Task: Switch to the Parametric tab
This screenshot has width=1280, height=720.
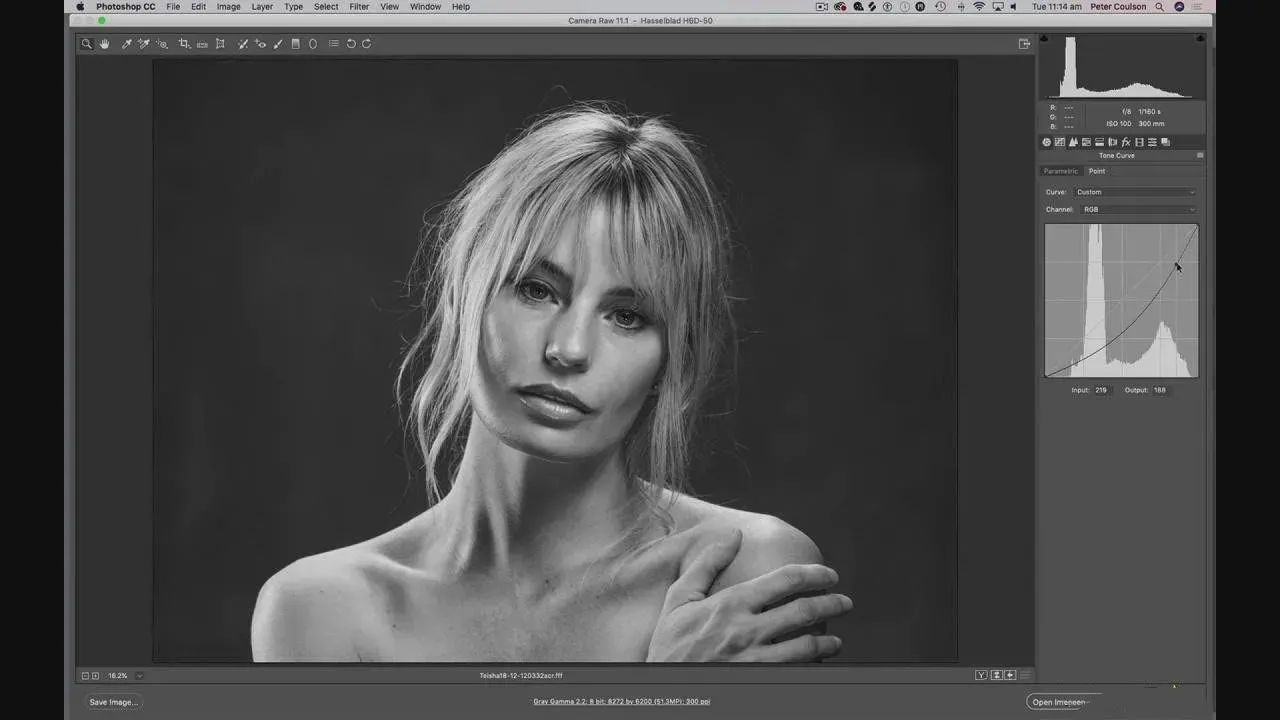Action: [1061, 171]
